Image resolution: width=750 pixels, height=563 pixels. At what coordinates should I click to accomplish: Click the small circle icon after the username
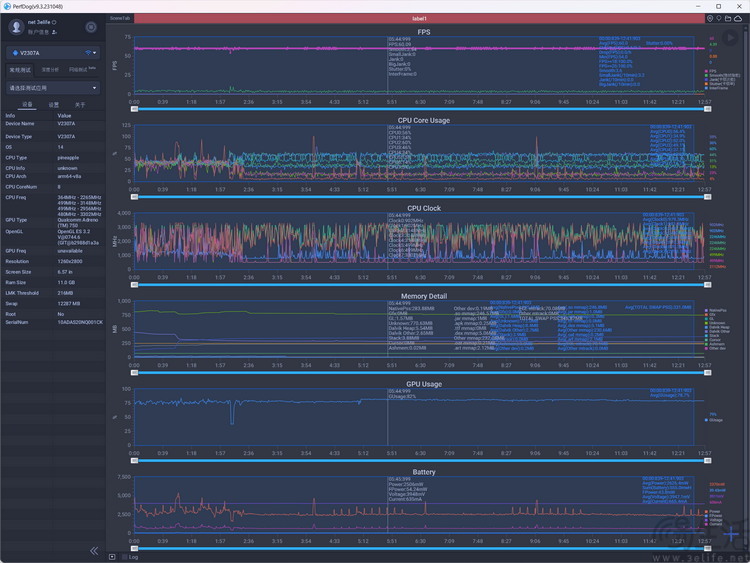[54, 22]
